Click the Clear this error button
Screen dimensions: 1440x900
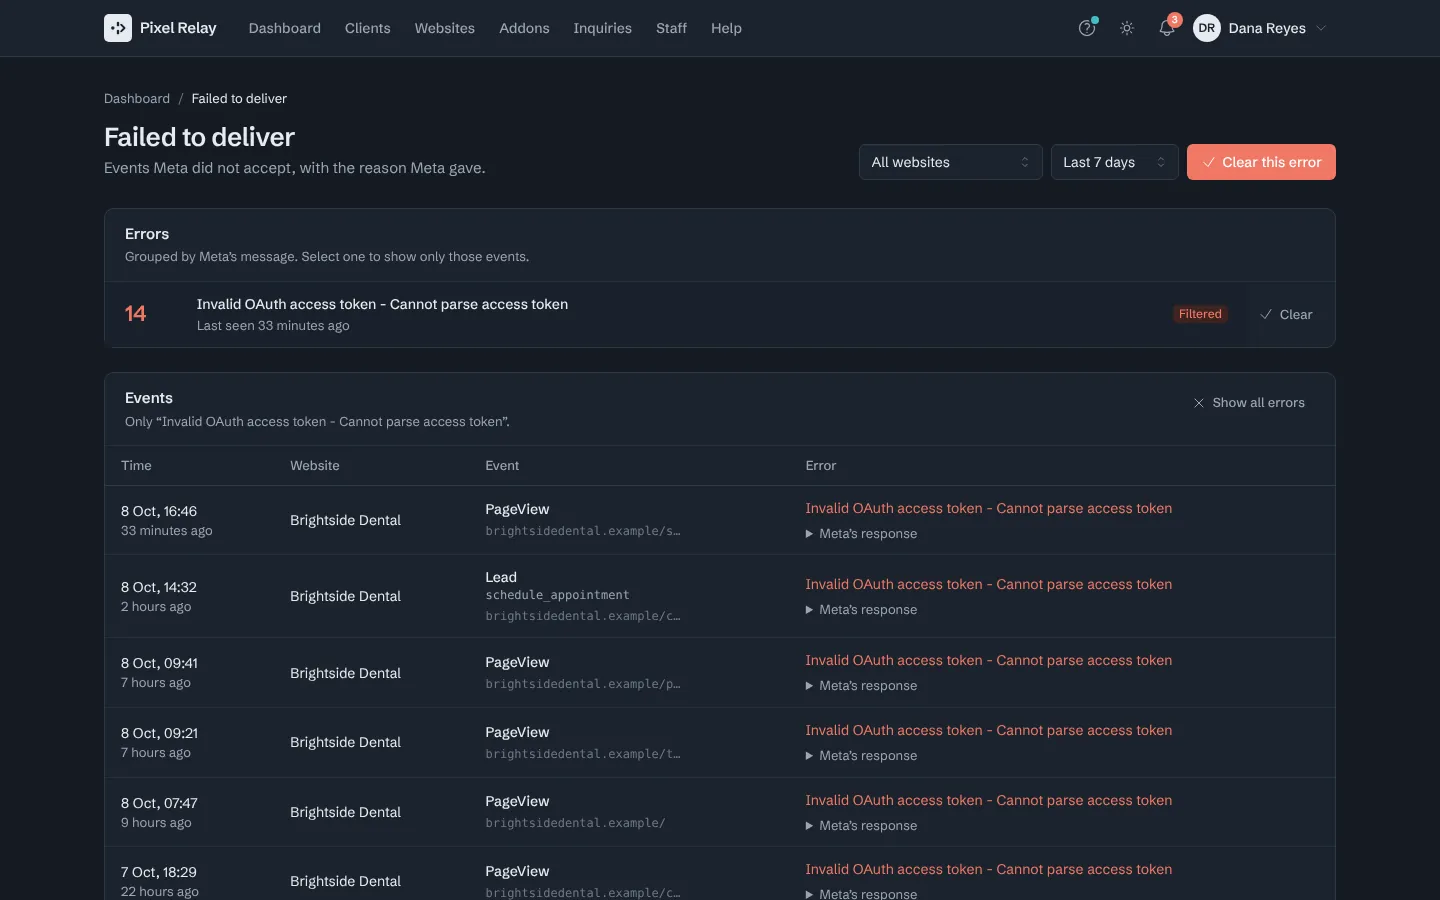click(1261, 162)
